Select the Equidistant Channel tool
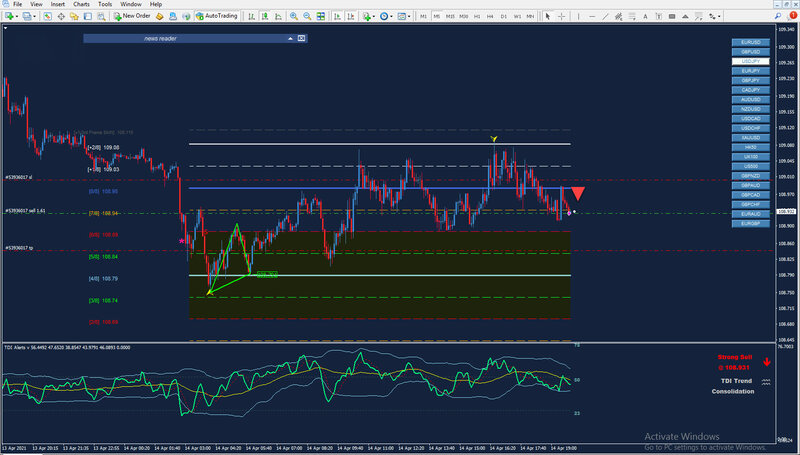The width and height of the screenshot is (800, 455). (618, 16)
